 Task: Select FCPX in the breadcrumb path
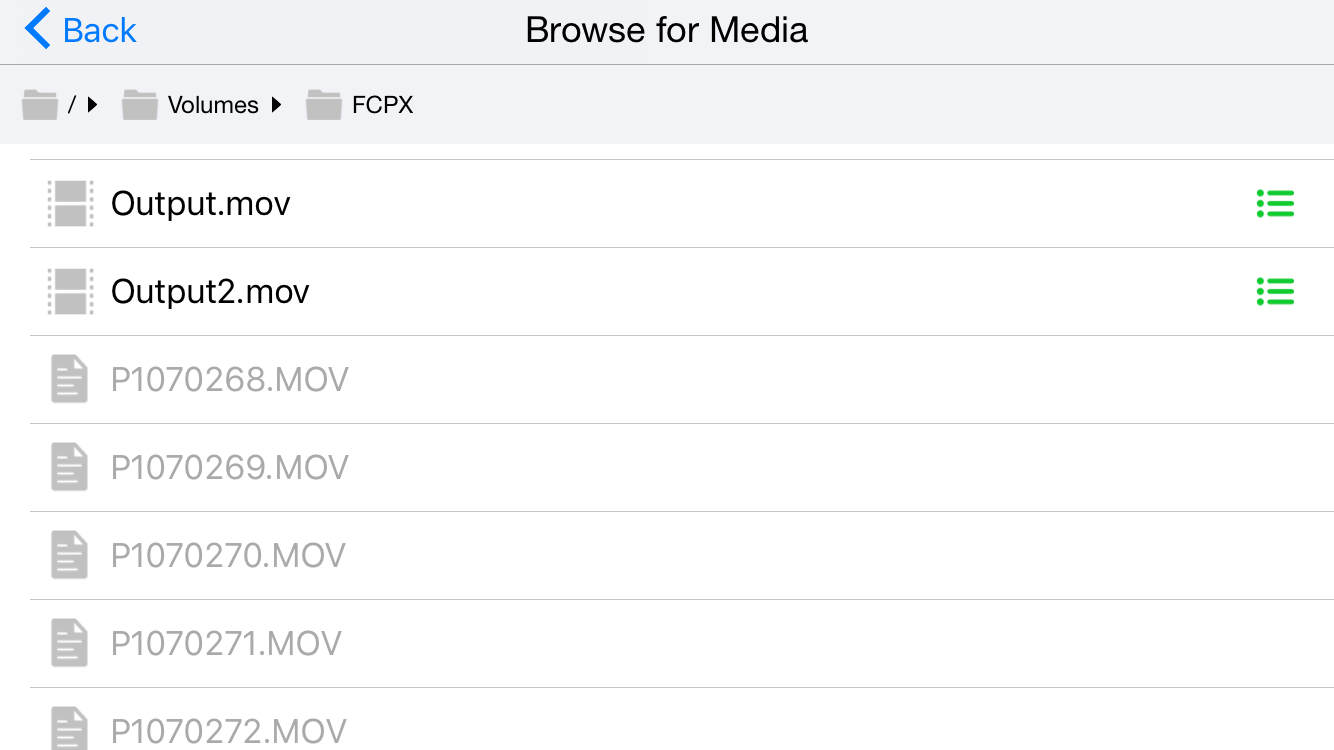pyautogui.click(x=382, y=105)
